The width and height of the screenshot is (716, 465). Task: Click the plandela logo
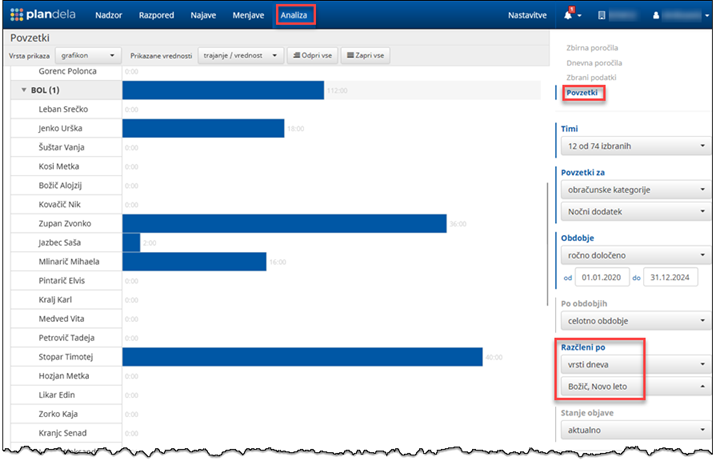[x=45, y=16]
